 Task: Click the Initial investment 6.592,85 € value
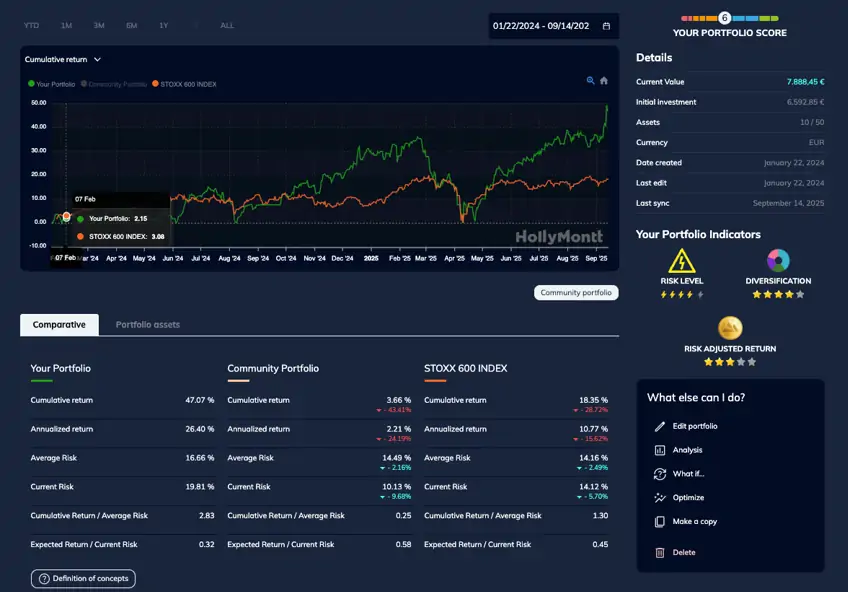805,102
